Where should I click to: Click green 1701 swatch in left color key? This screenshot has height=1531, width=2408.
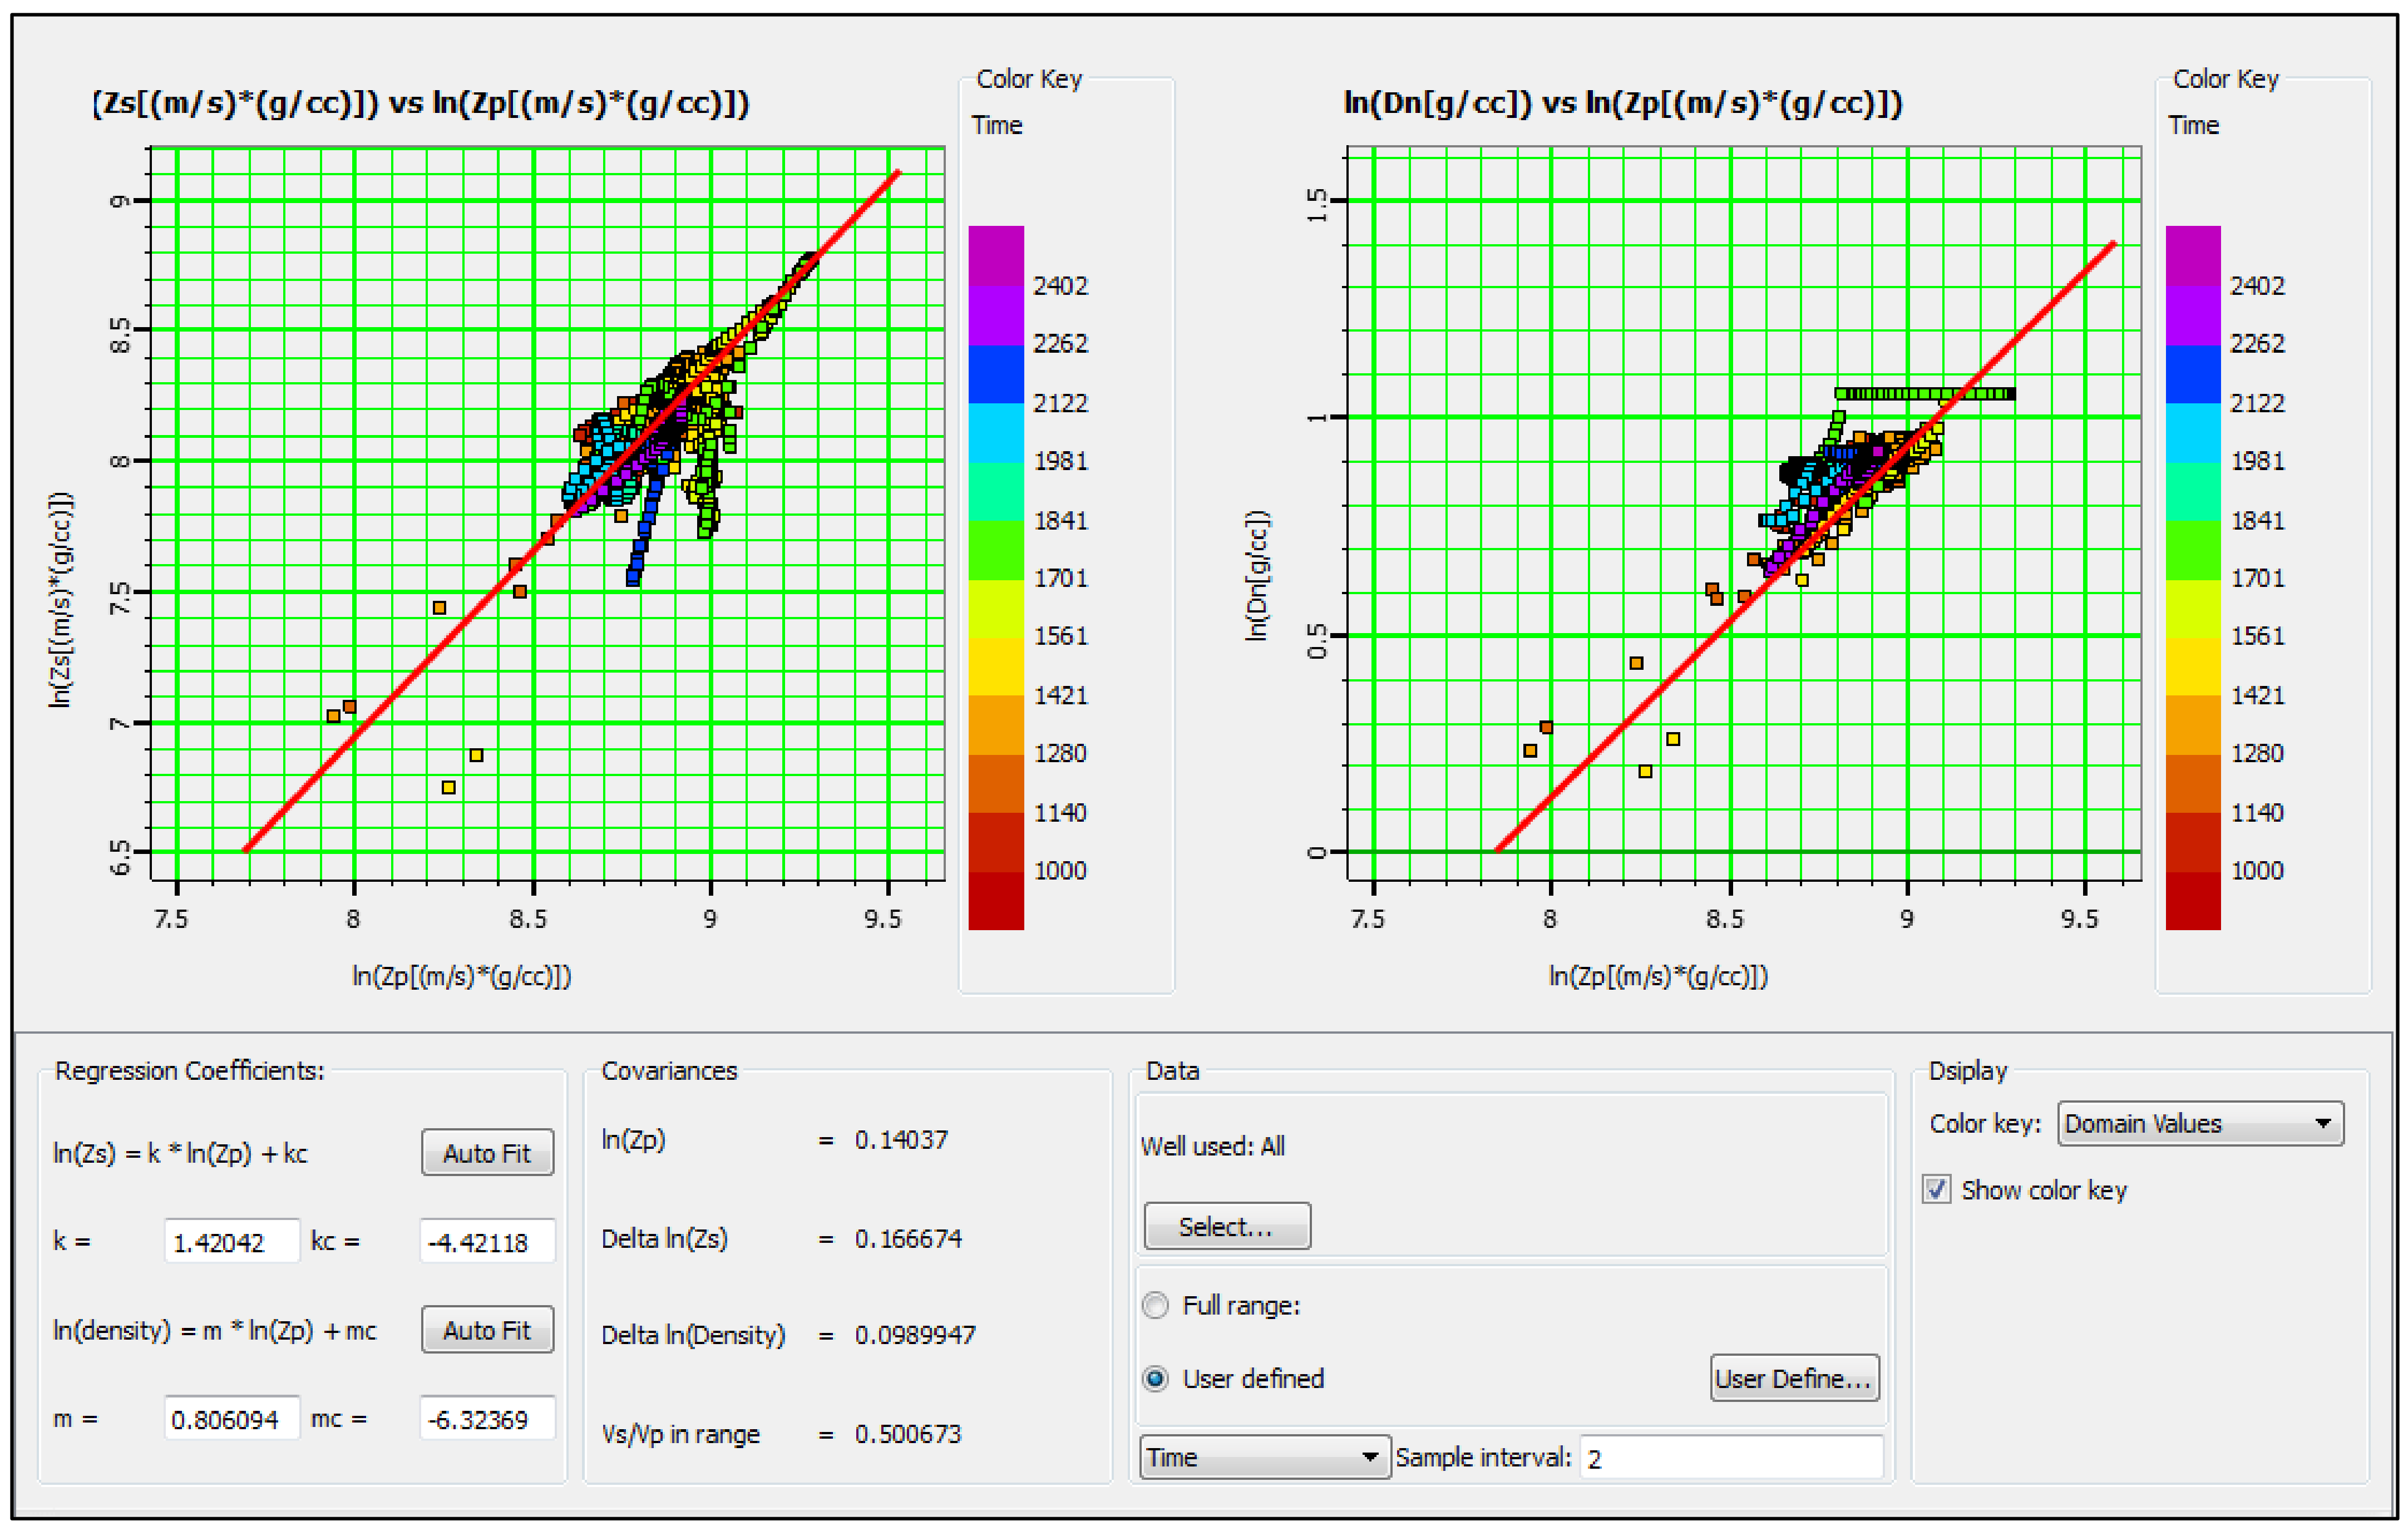point(996,550)
